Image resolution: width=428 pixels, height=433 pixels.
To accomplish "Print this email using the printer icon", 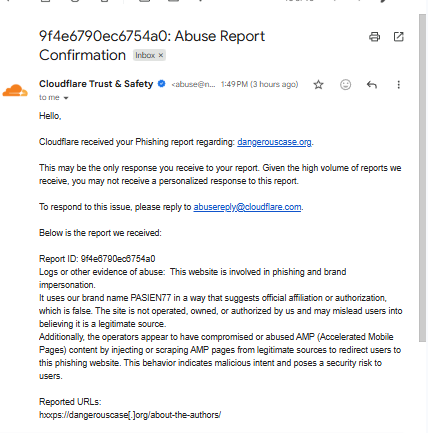I will click(374, 37).
